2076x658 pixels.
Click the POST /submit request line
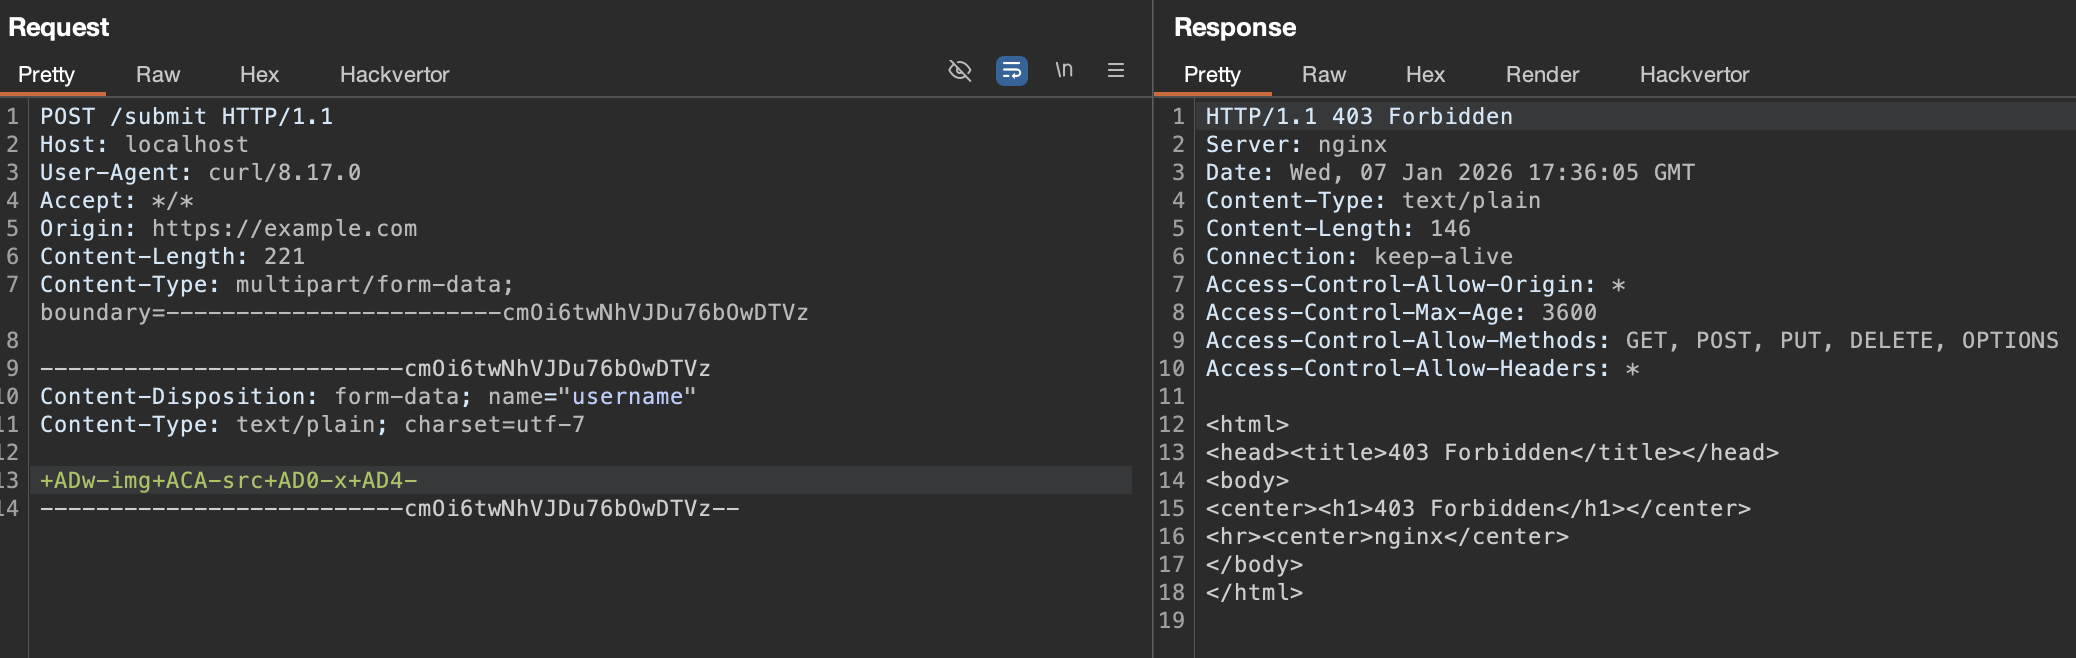click(x=186, y=117)
